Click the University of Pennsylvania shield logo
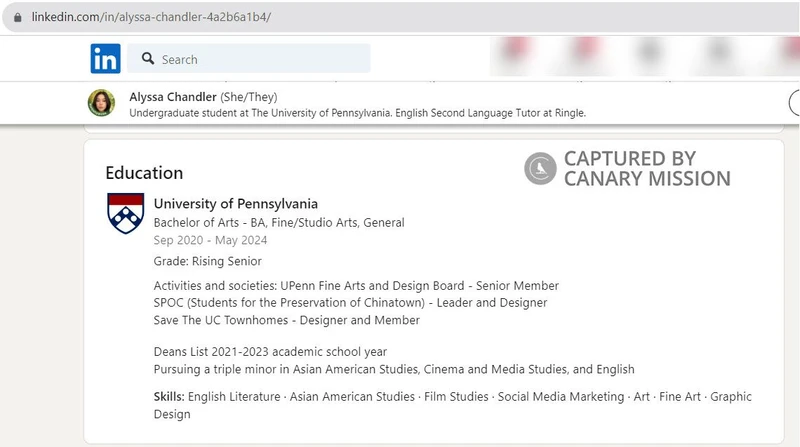 (x=126, y=213)
